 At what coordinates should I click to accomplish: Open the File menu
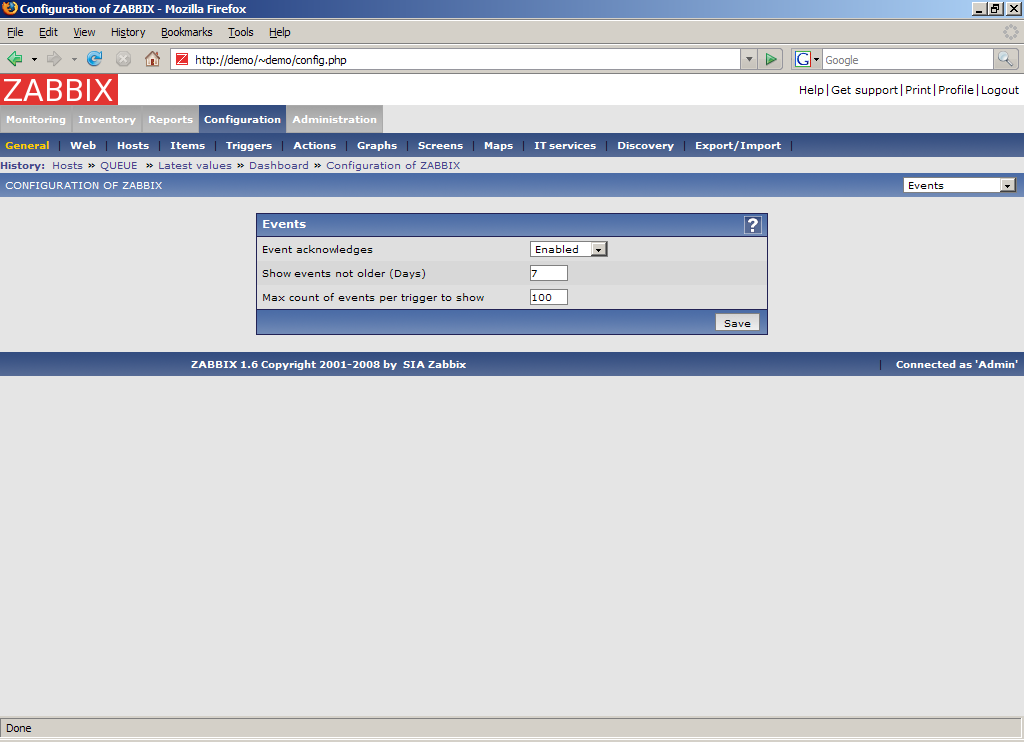coord(15,32)
